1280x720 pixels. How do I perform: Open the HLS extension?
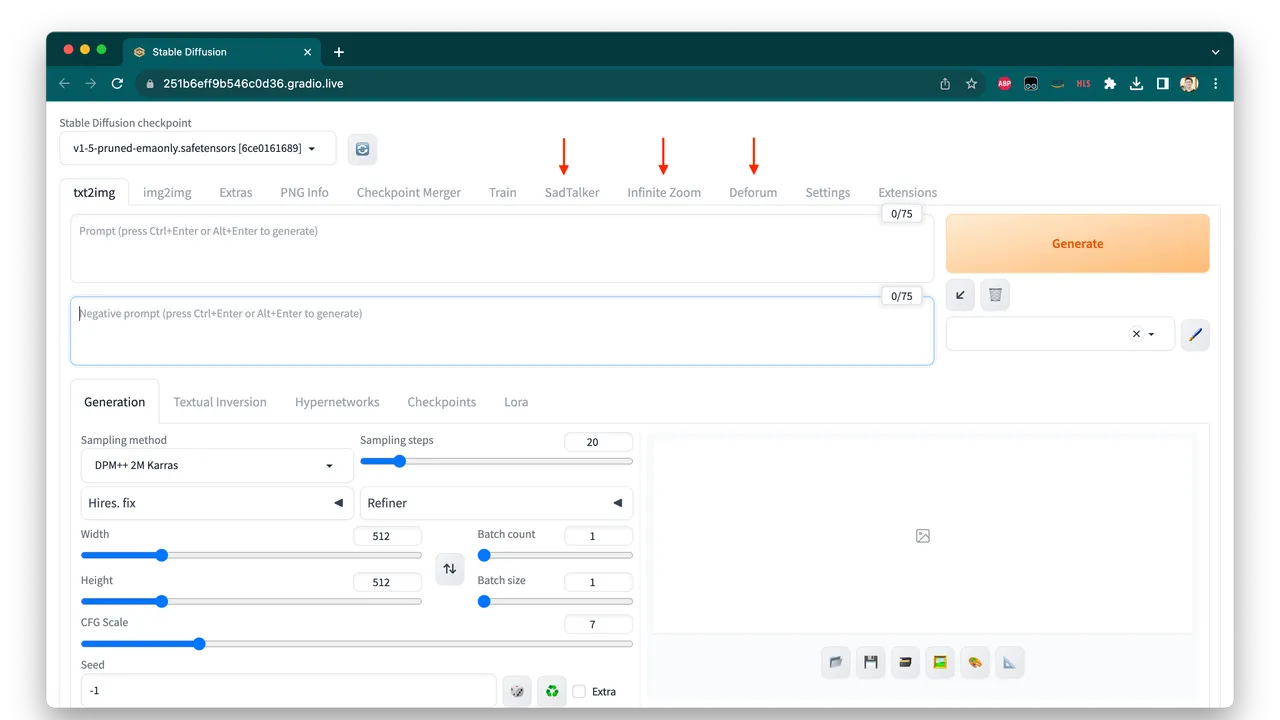coord(1083,84)
